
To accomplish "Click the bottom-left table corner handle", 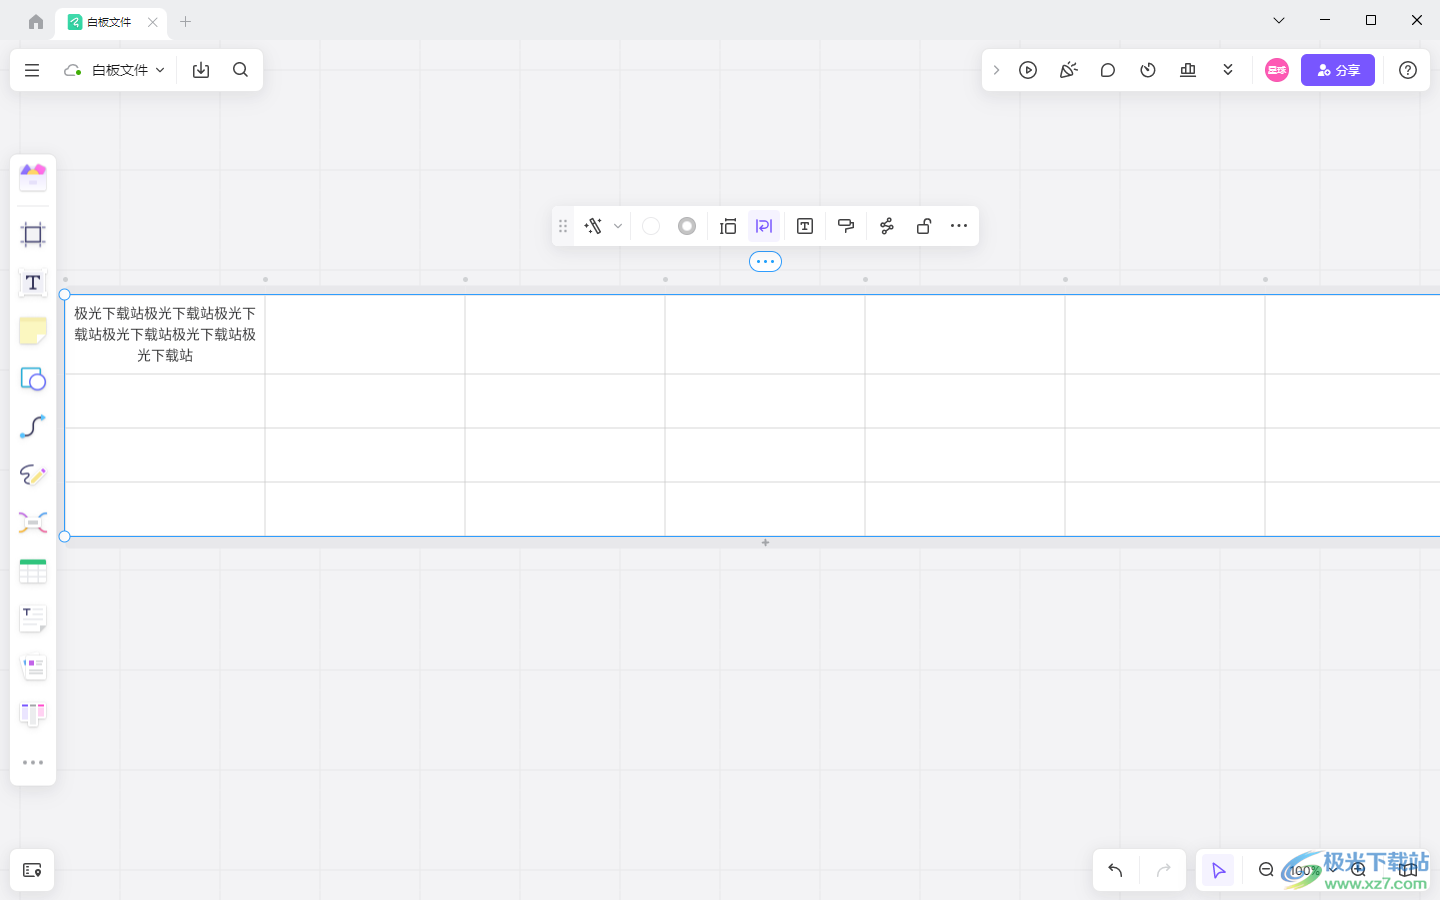I will coord(65,537).
